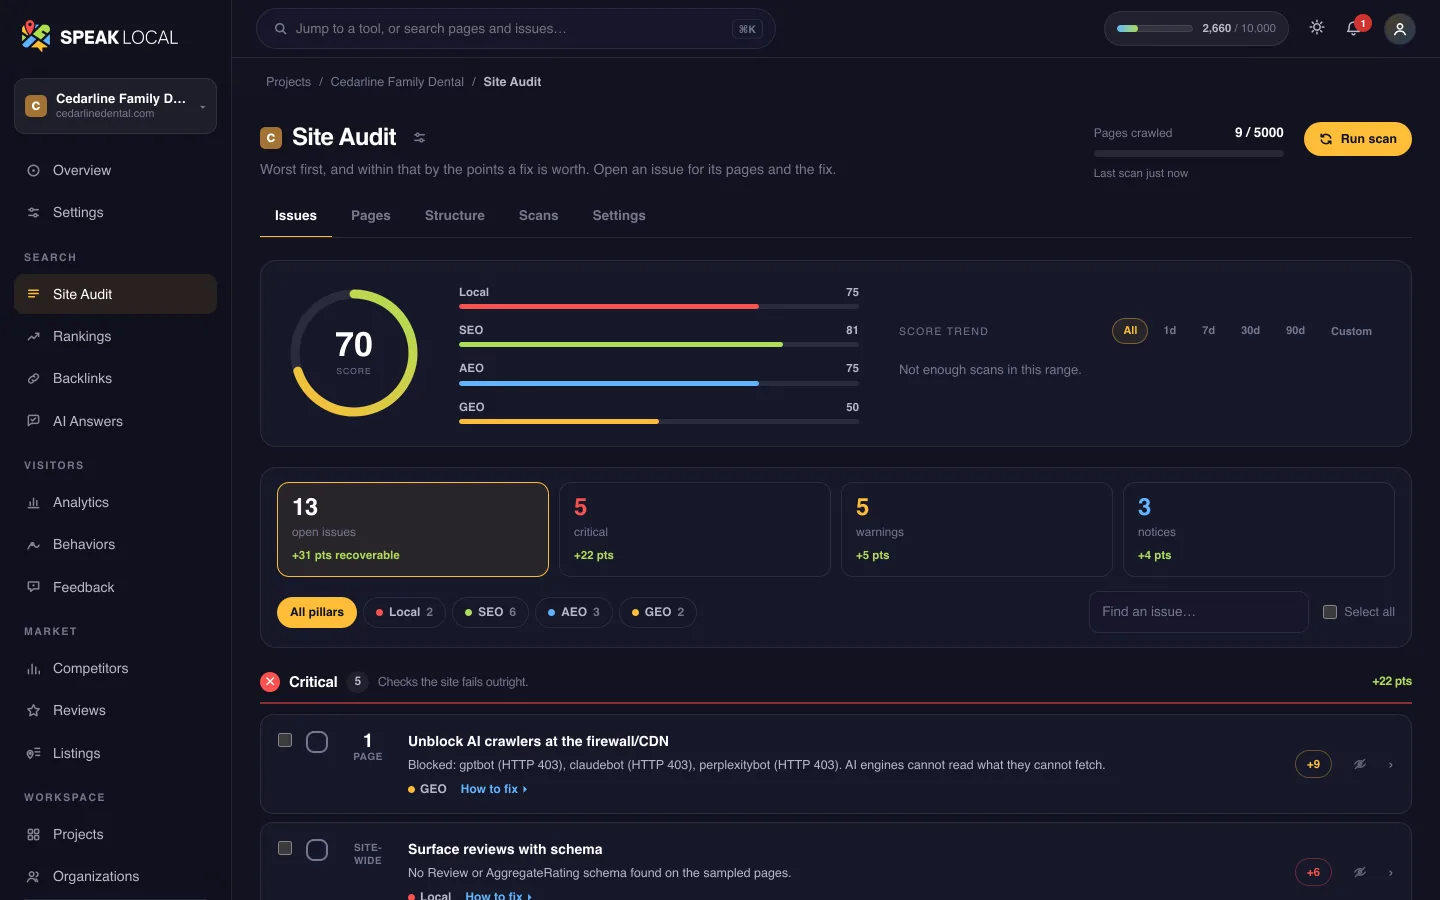
Task: Open the notifications bell
Action: [x=1354, y=28]
